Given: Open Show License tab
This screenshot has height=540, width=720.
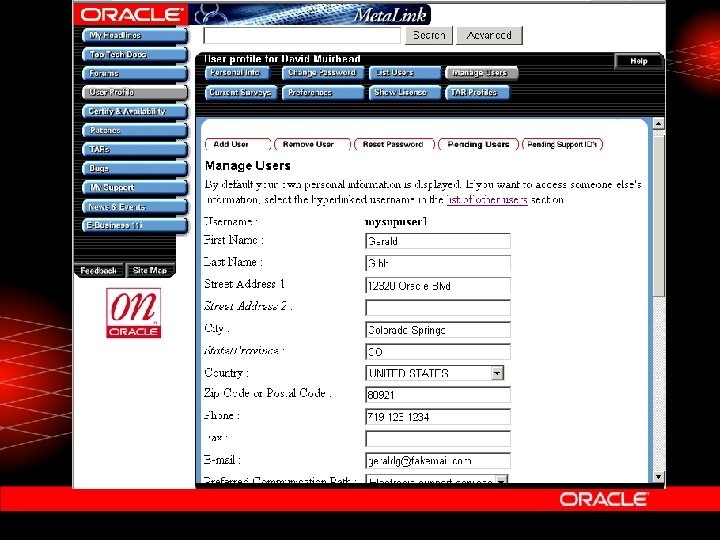Looking at the screenshot, I should [x=405, y=93].
